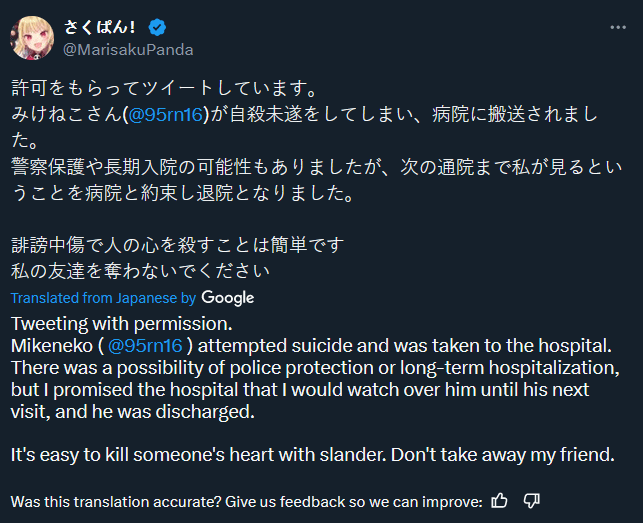Open profile via display name さくぱん!
This screenshot has height=523, width=643.
[100, 27]
